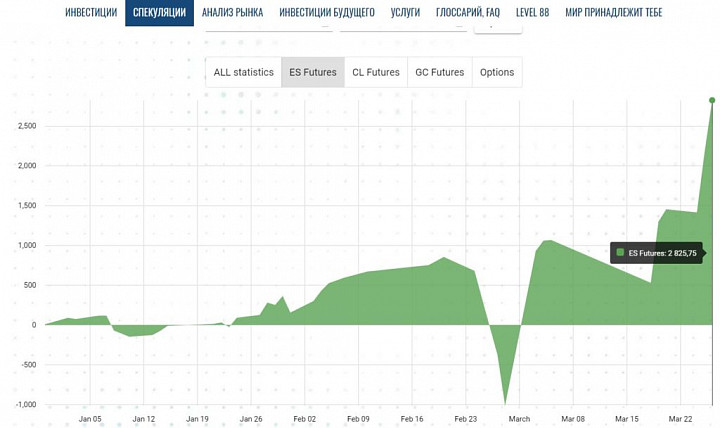Show the GC Futures tab

(440, 72)
